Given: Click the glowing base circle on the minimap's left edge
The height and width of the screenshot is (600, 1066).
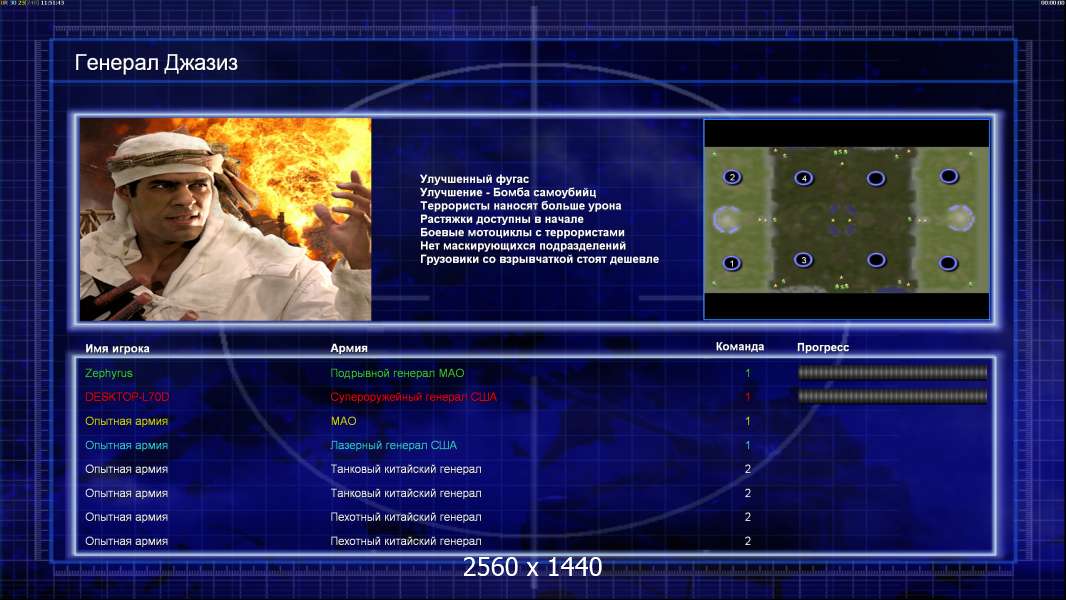Looking at the screenshot, I should (x=726, y=219).
